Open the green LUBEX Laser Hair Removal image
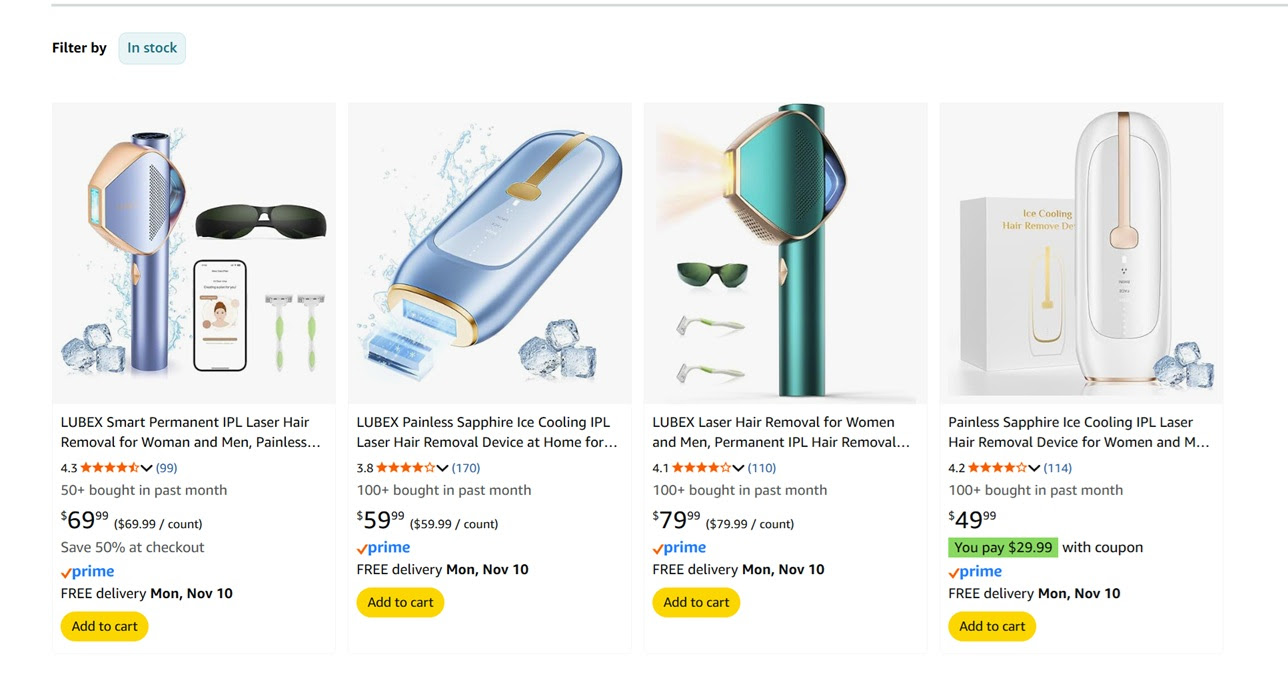Screen dimensions: 1288x696 point(785,253)
